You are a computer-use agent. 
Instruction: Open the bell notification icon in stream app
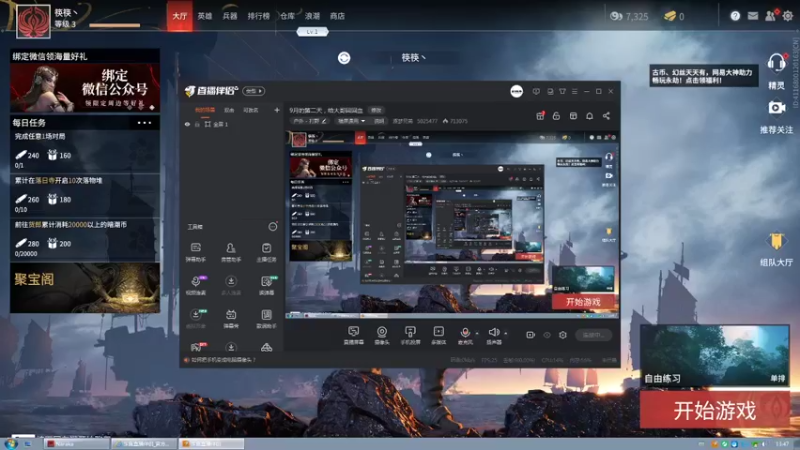589,116
